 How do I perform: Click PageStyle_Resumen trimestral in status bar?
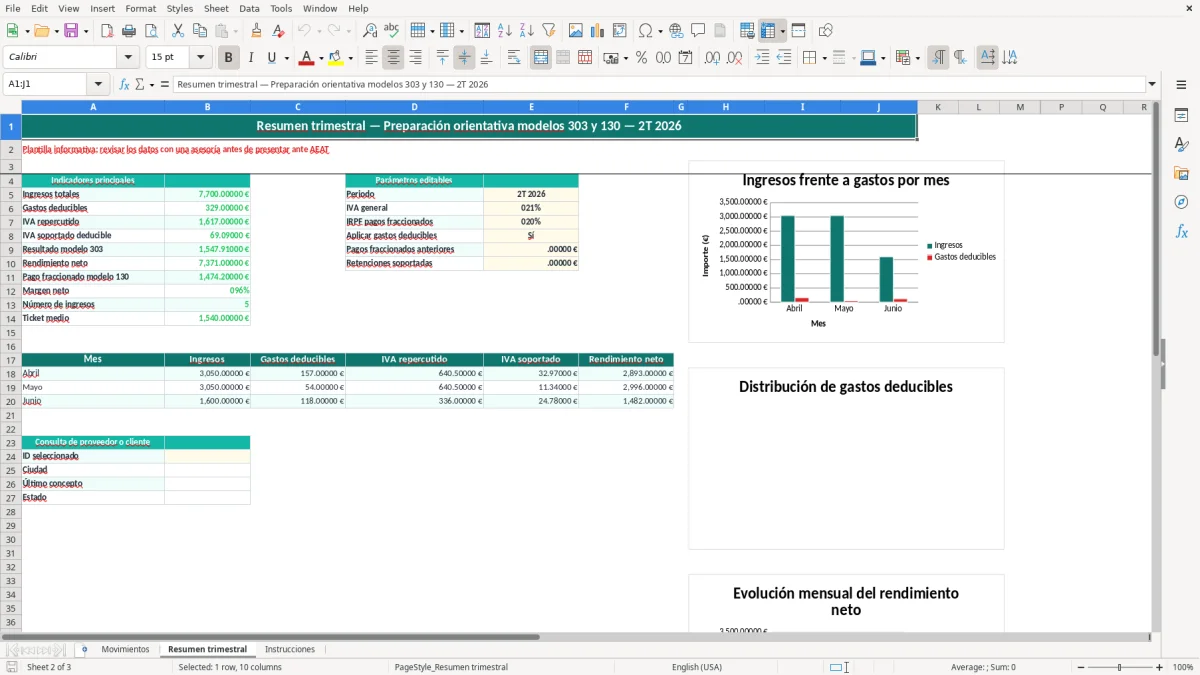[x=451, y=667]
